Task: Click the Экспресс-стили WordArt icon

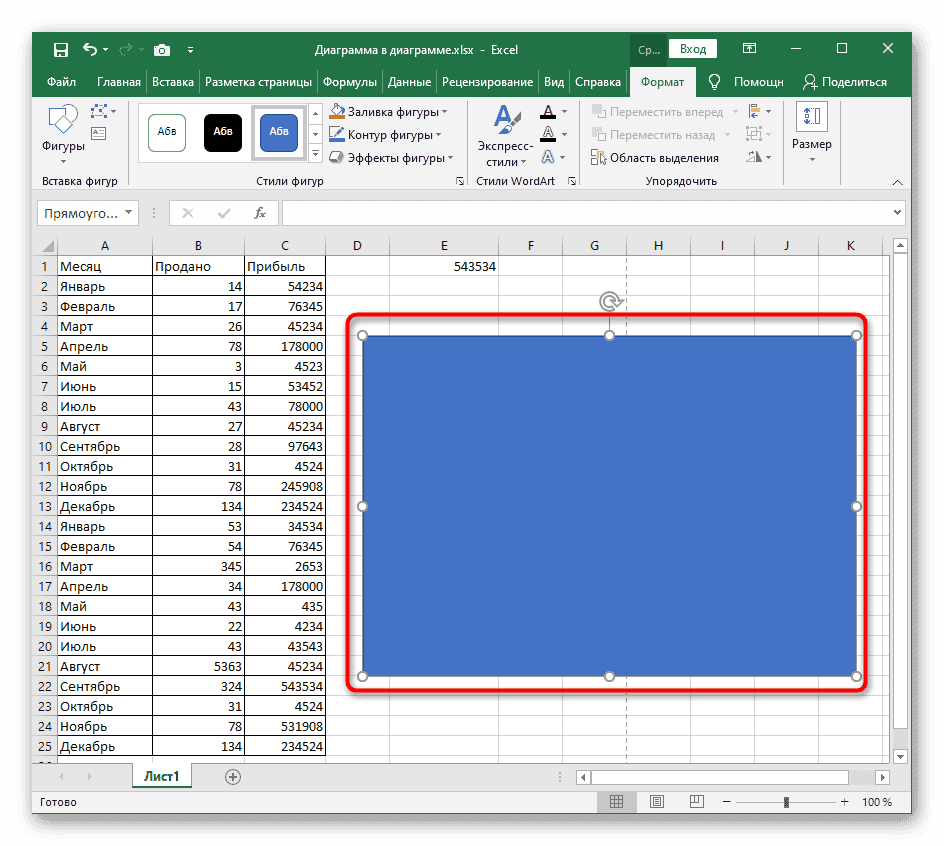Action: pos(504,135)
